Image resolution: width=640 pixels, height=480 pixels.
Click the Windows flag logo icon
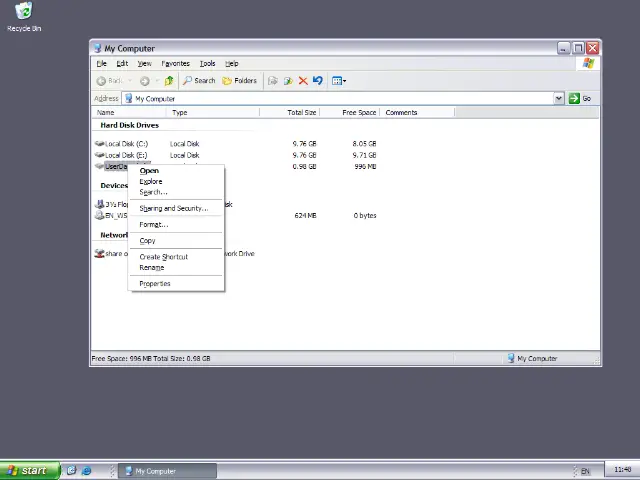coord(588,63)
